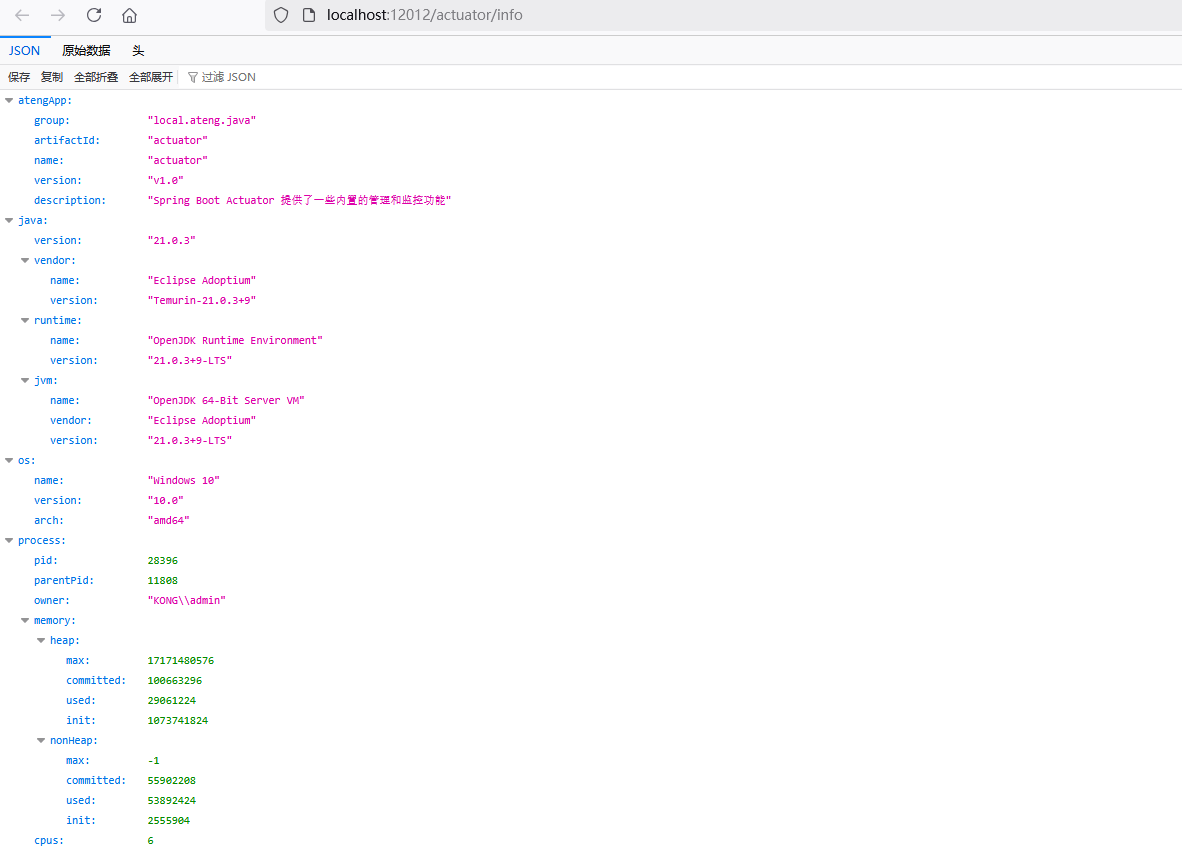
Task: Click the 保存 save button
Action: (19, 77)
